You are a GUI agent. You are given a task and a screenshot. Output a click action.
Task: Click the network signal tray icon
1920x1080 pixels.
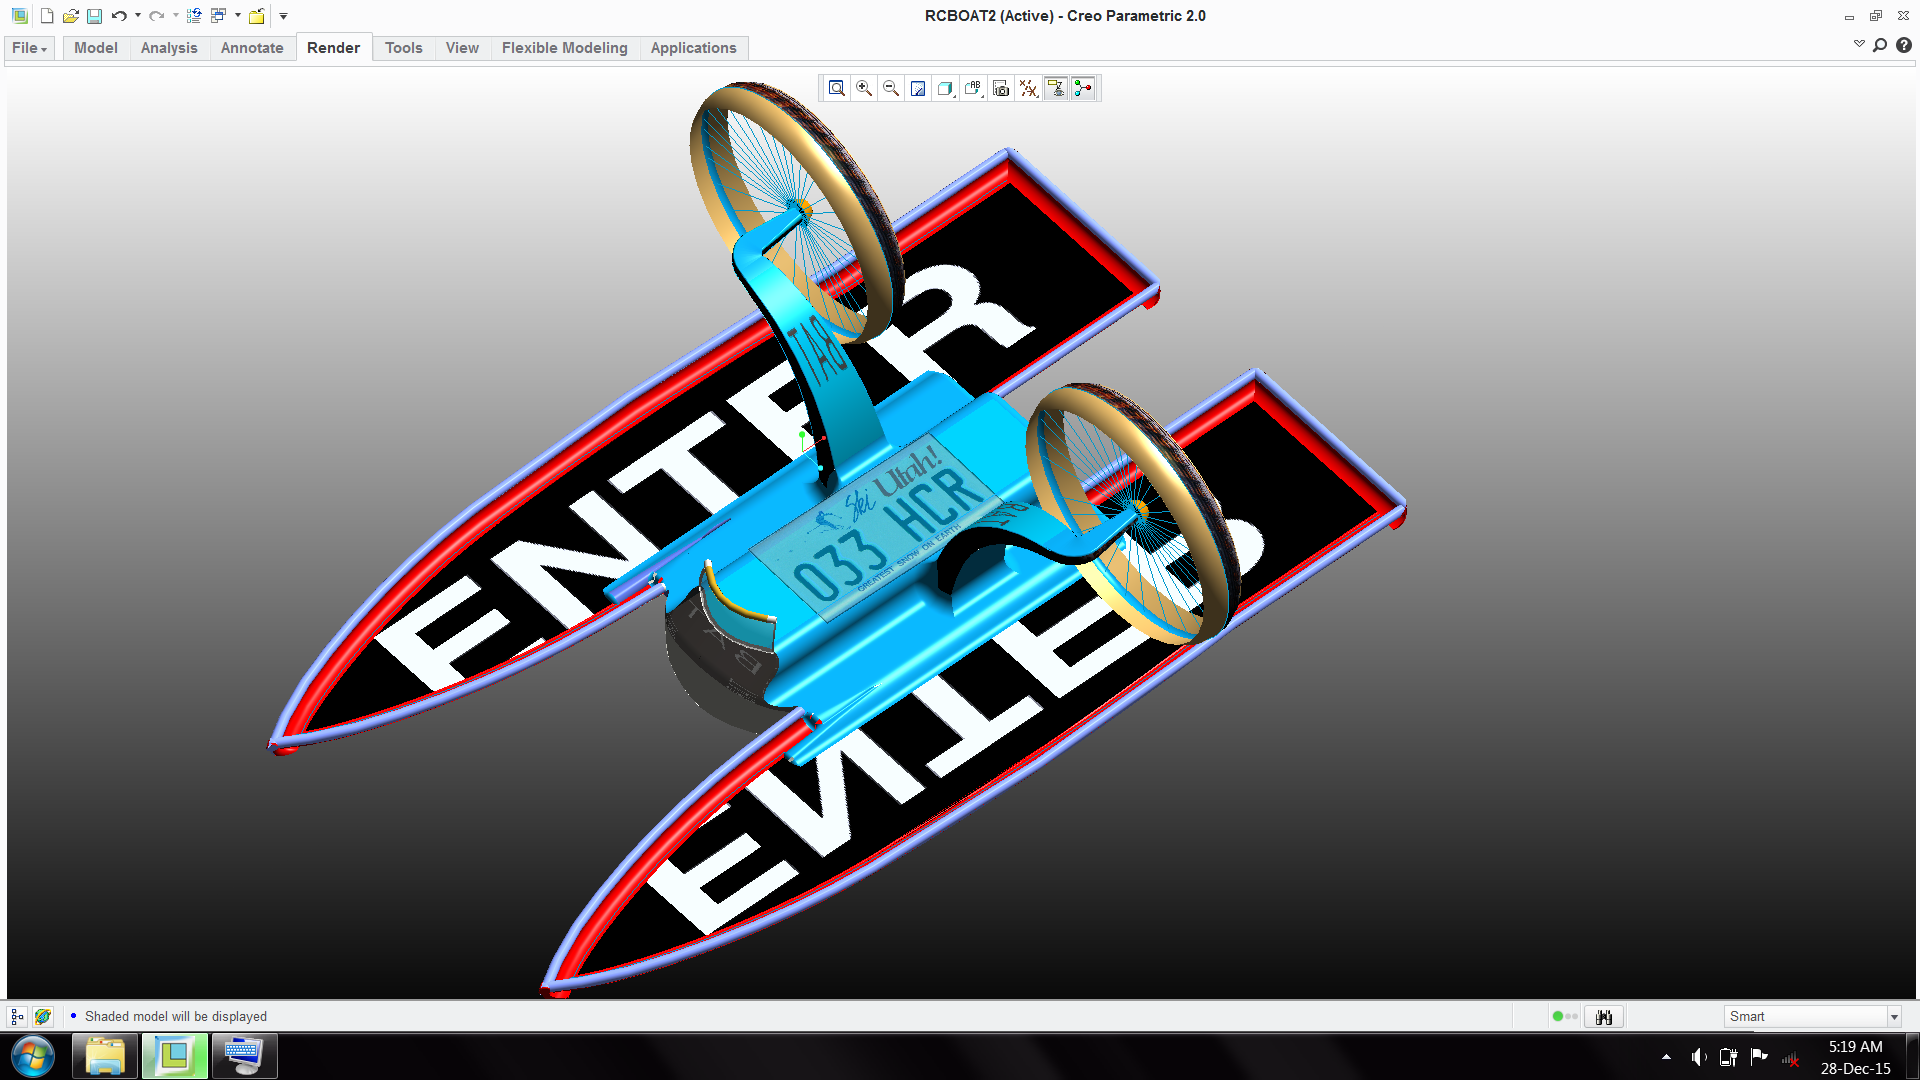coord(1790,1058)
